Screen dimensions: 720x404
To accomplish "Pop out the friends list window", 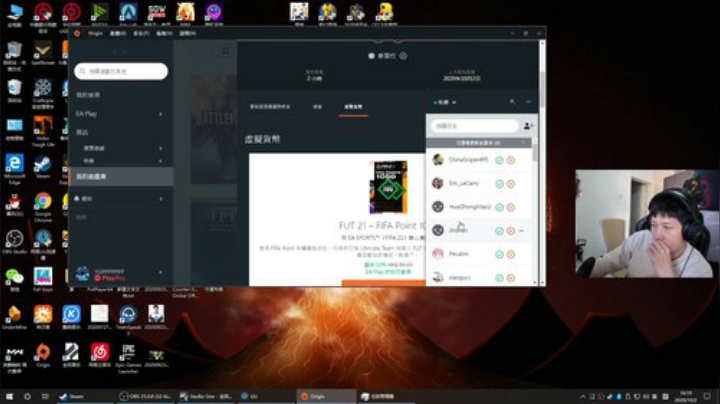I will pos(512,102).
